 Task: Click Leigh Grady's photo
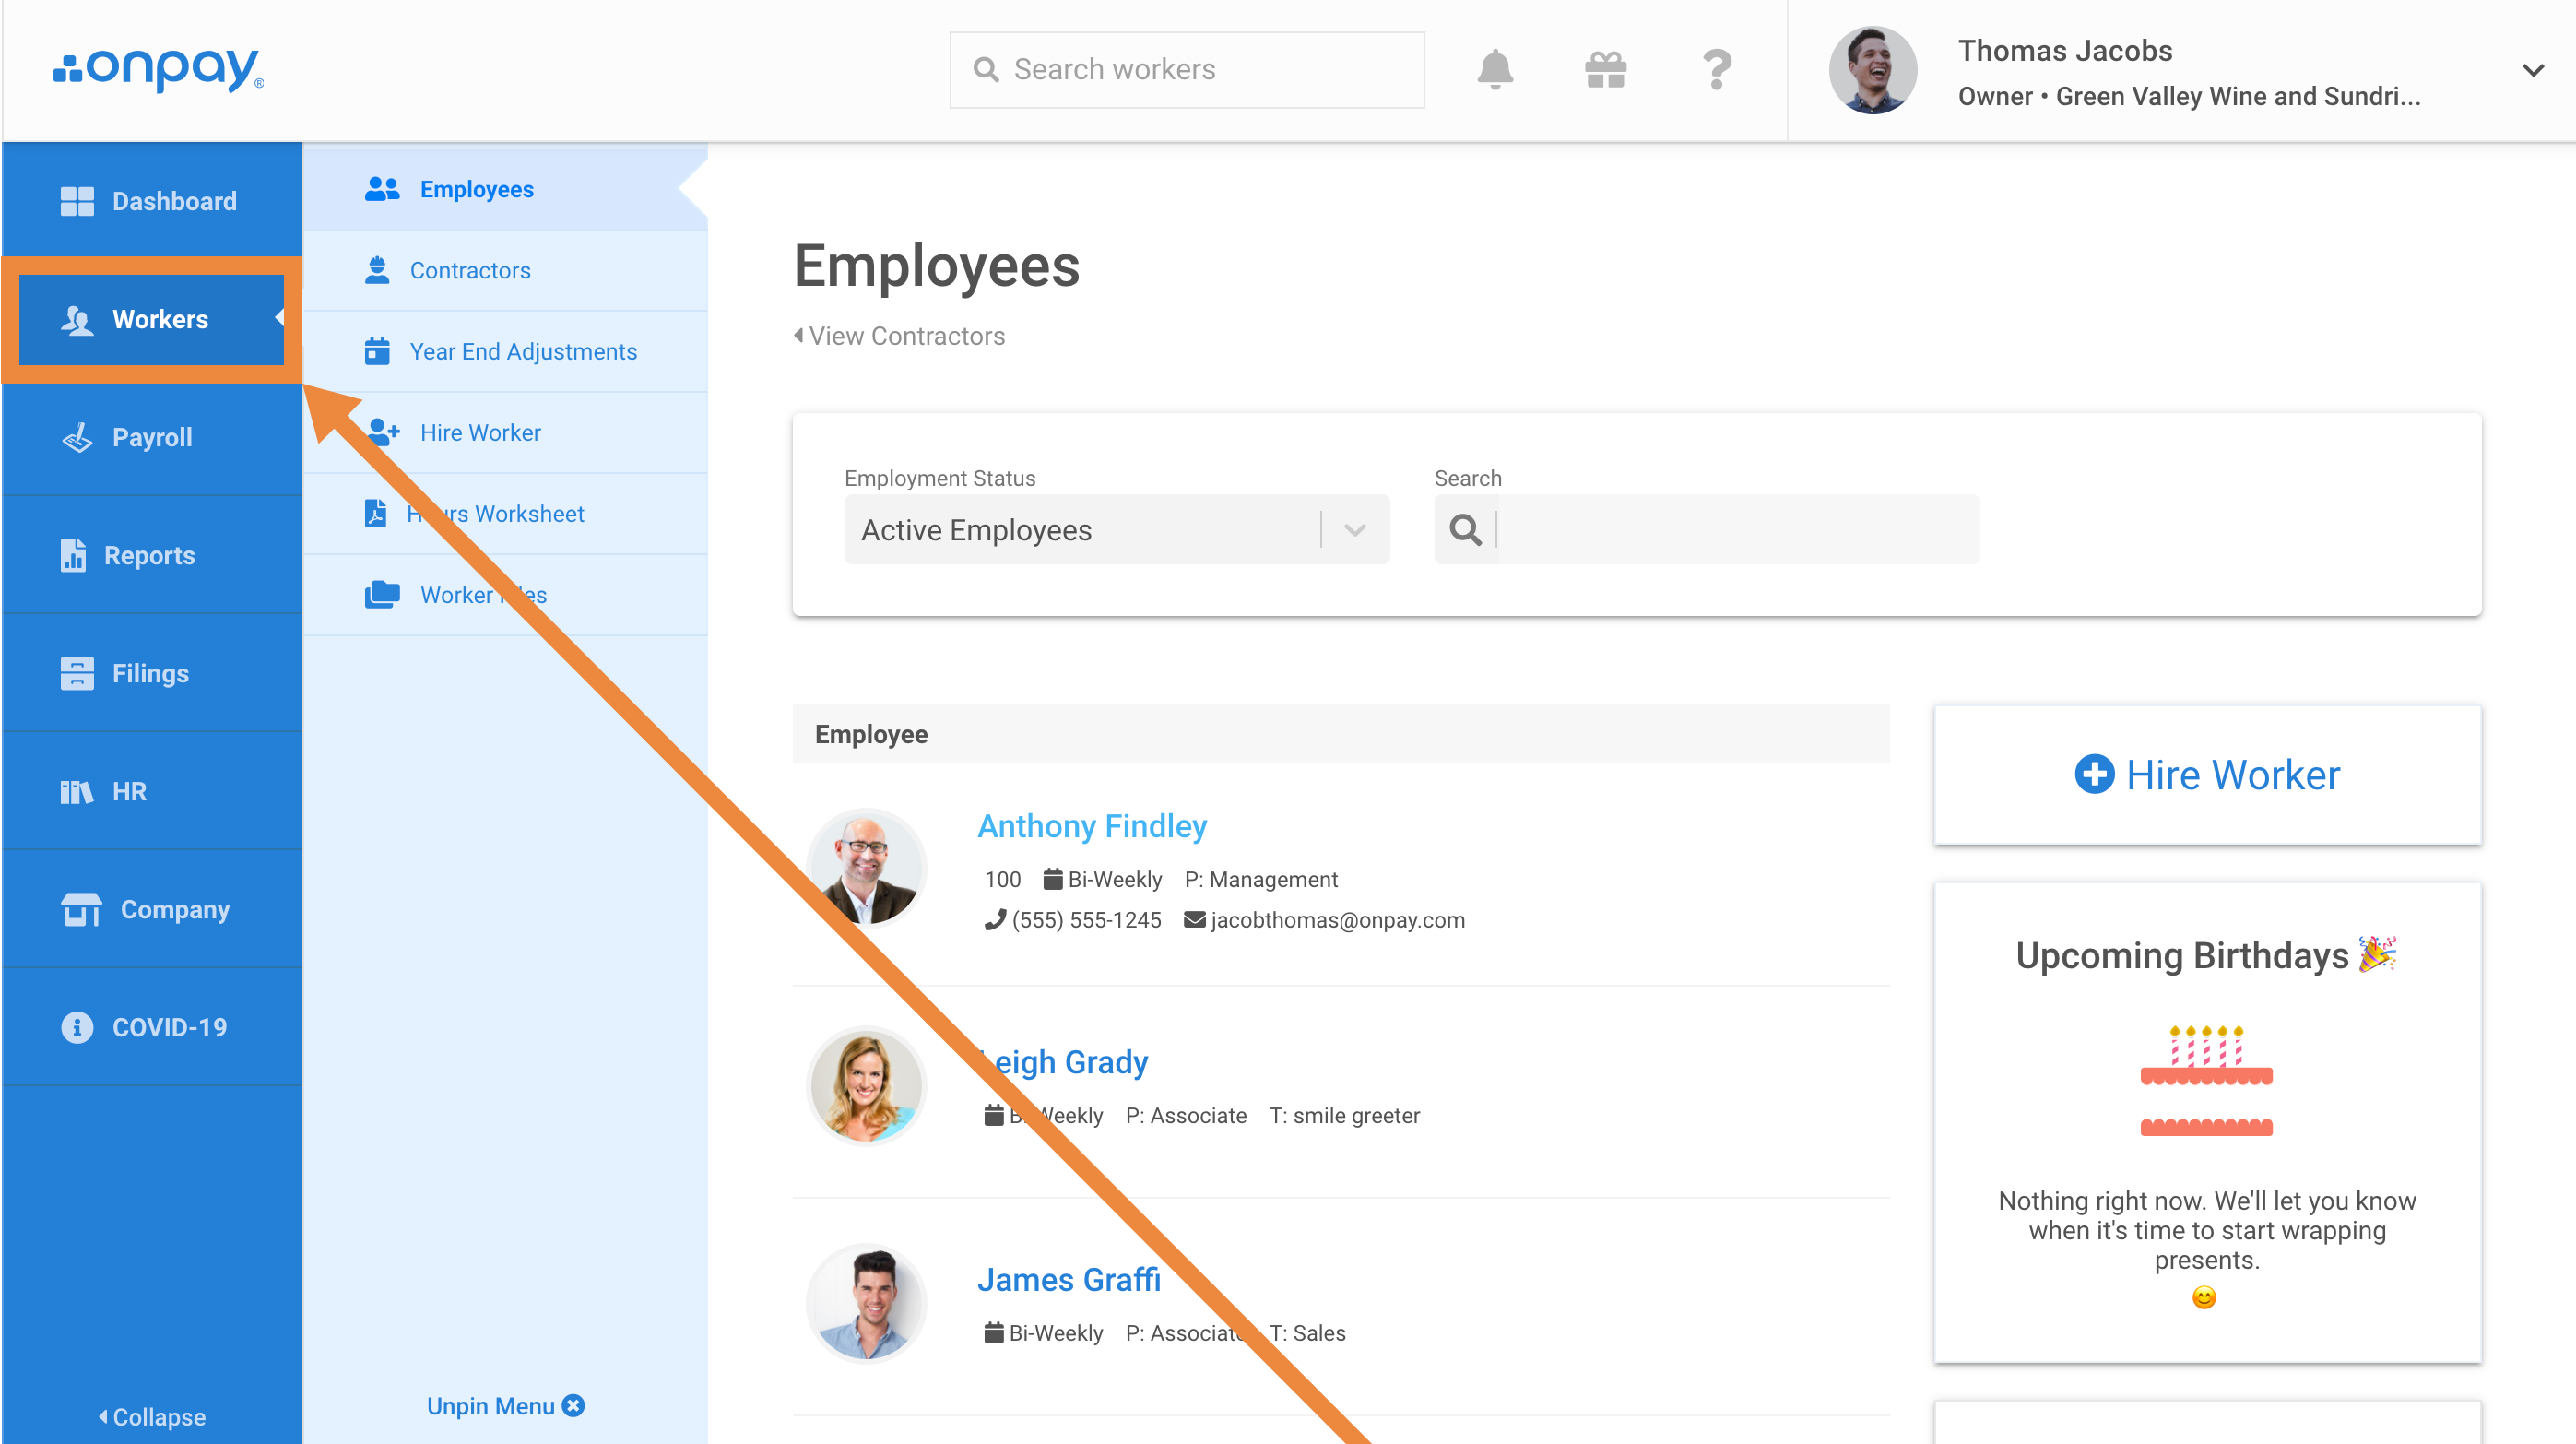click(866, 1086)
